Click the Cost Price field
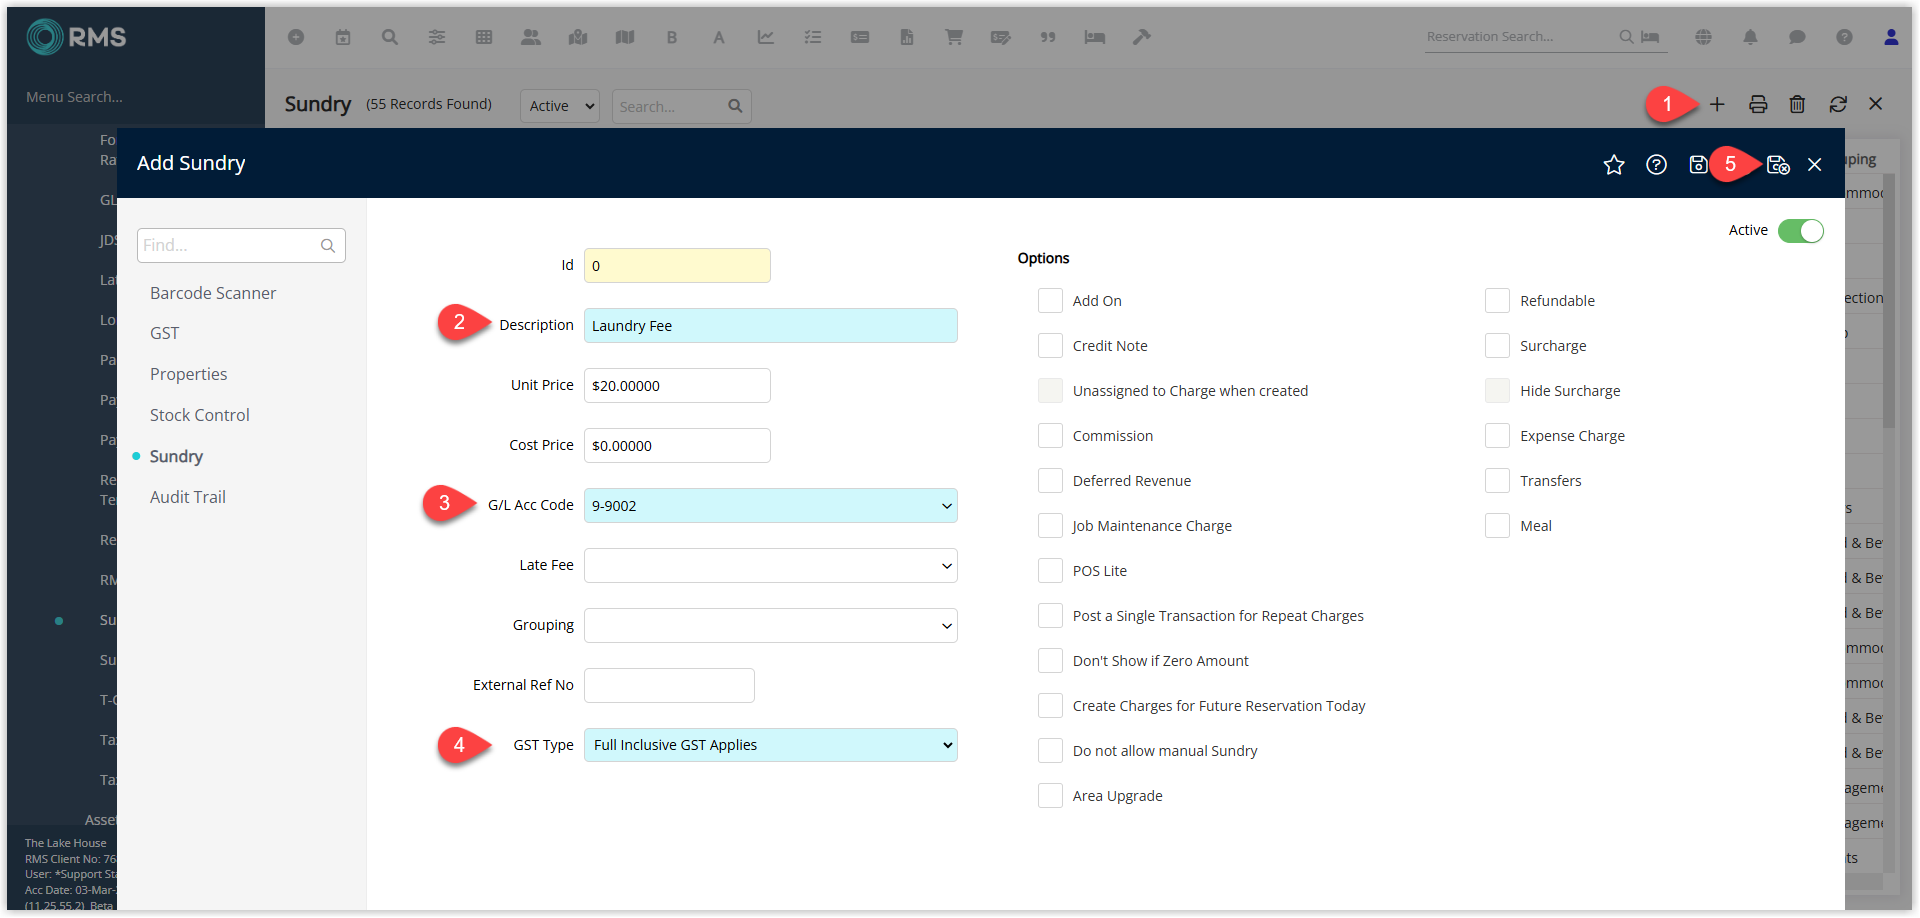Screen dimensions: 1920x918 (x=677, y=446)
